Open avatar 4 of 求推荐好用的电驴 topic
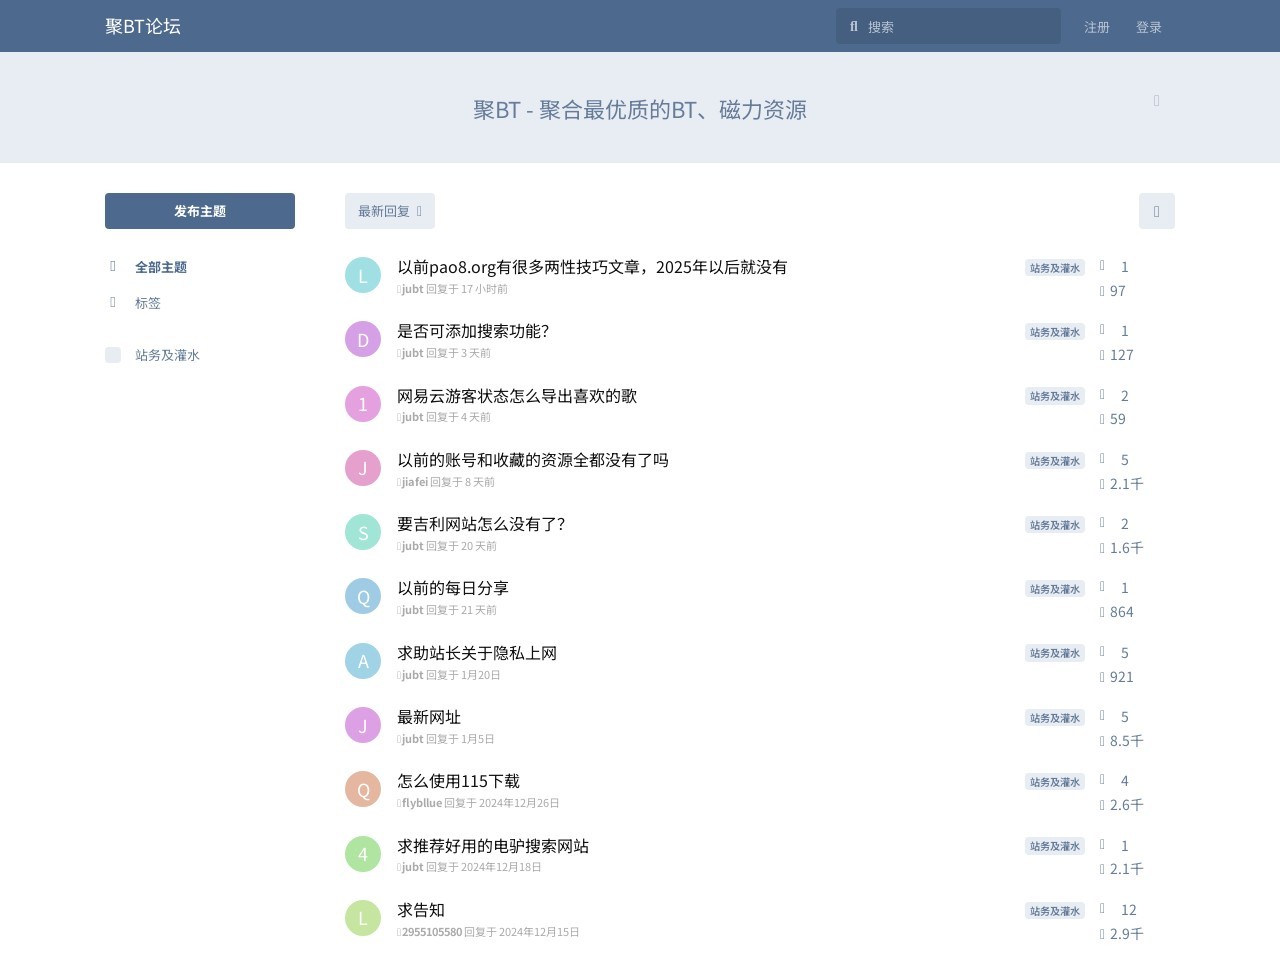Image resolution: width=1280 pixels, height=960 pixels. (363, 854)
